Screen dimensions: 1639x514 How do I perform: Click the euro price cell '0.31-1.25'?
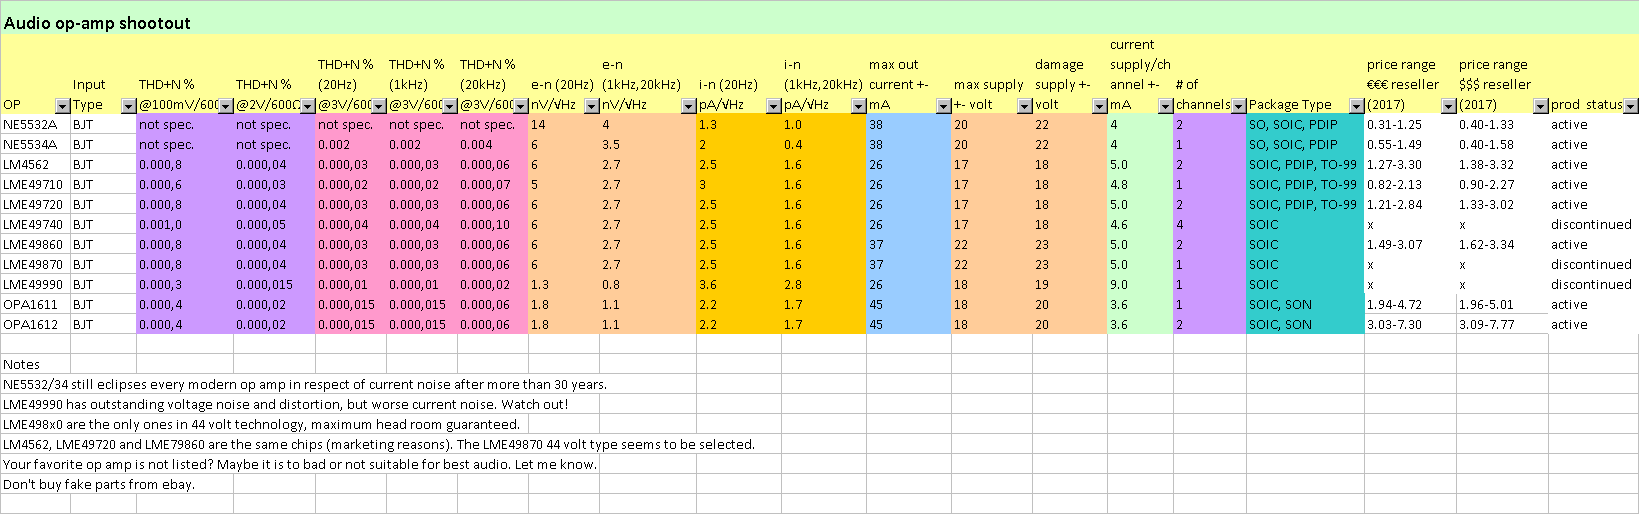click(1410, 125)
